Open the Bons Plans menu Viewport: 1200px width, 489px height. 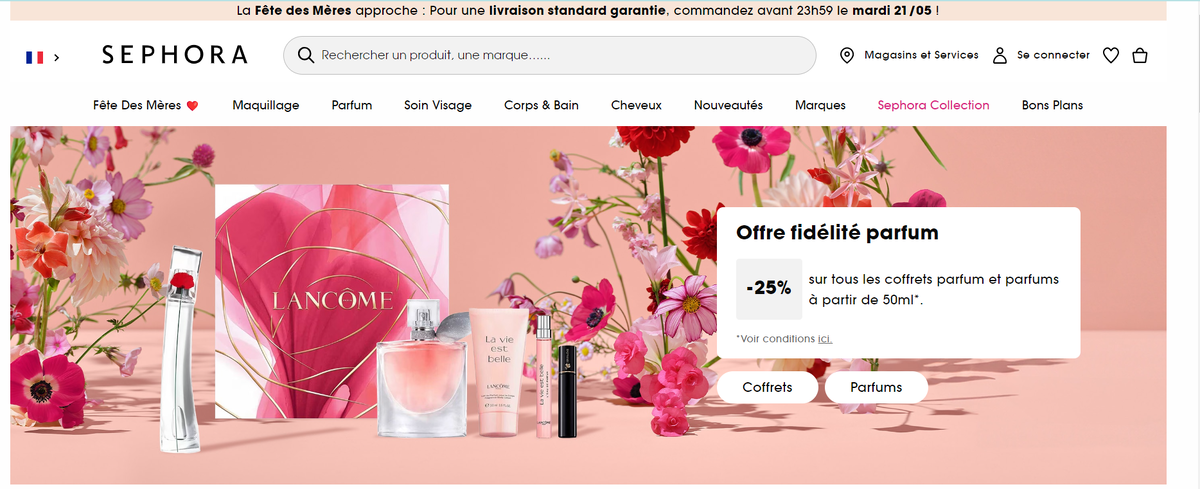(x=1052, y=105)
